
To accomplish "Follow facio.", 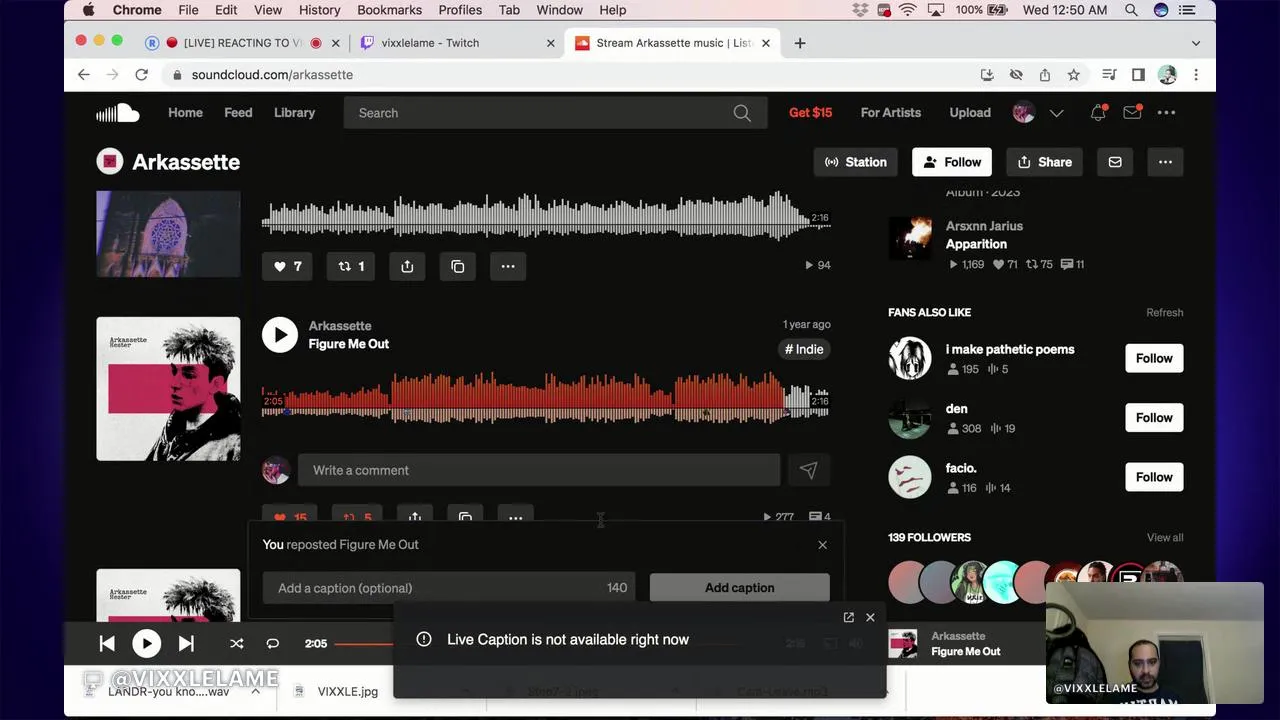I will pos(1154,477).
